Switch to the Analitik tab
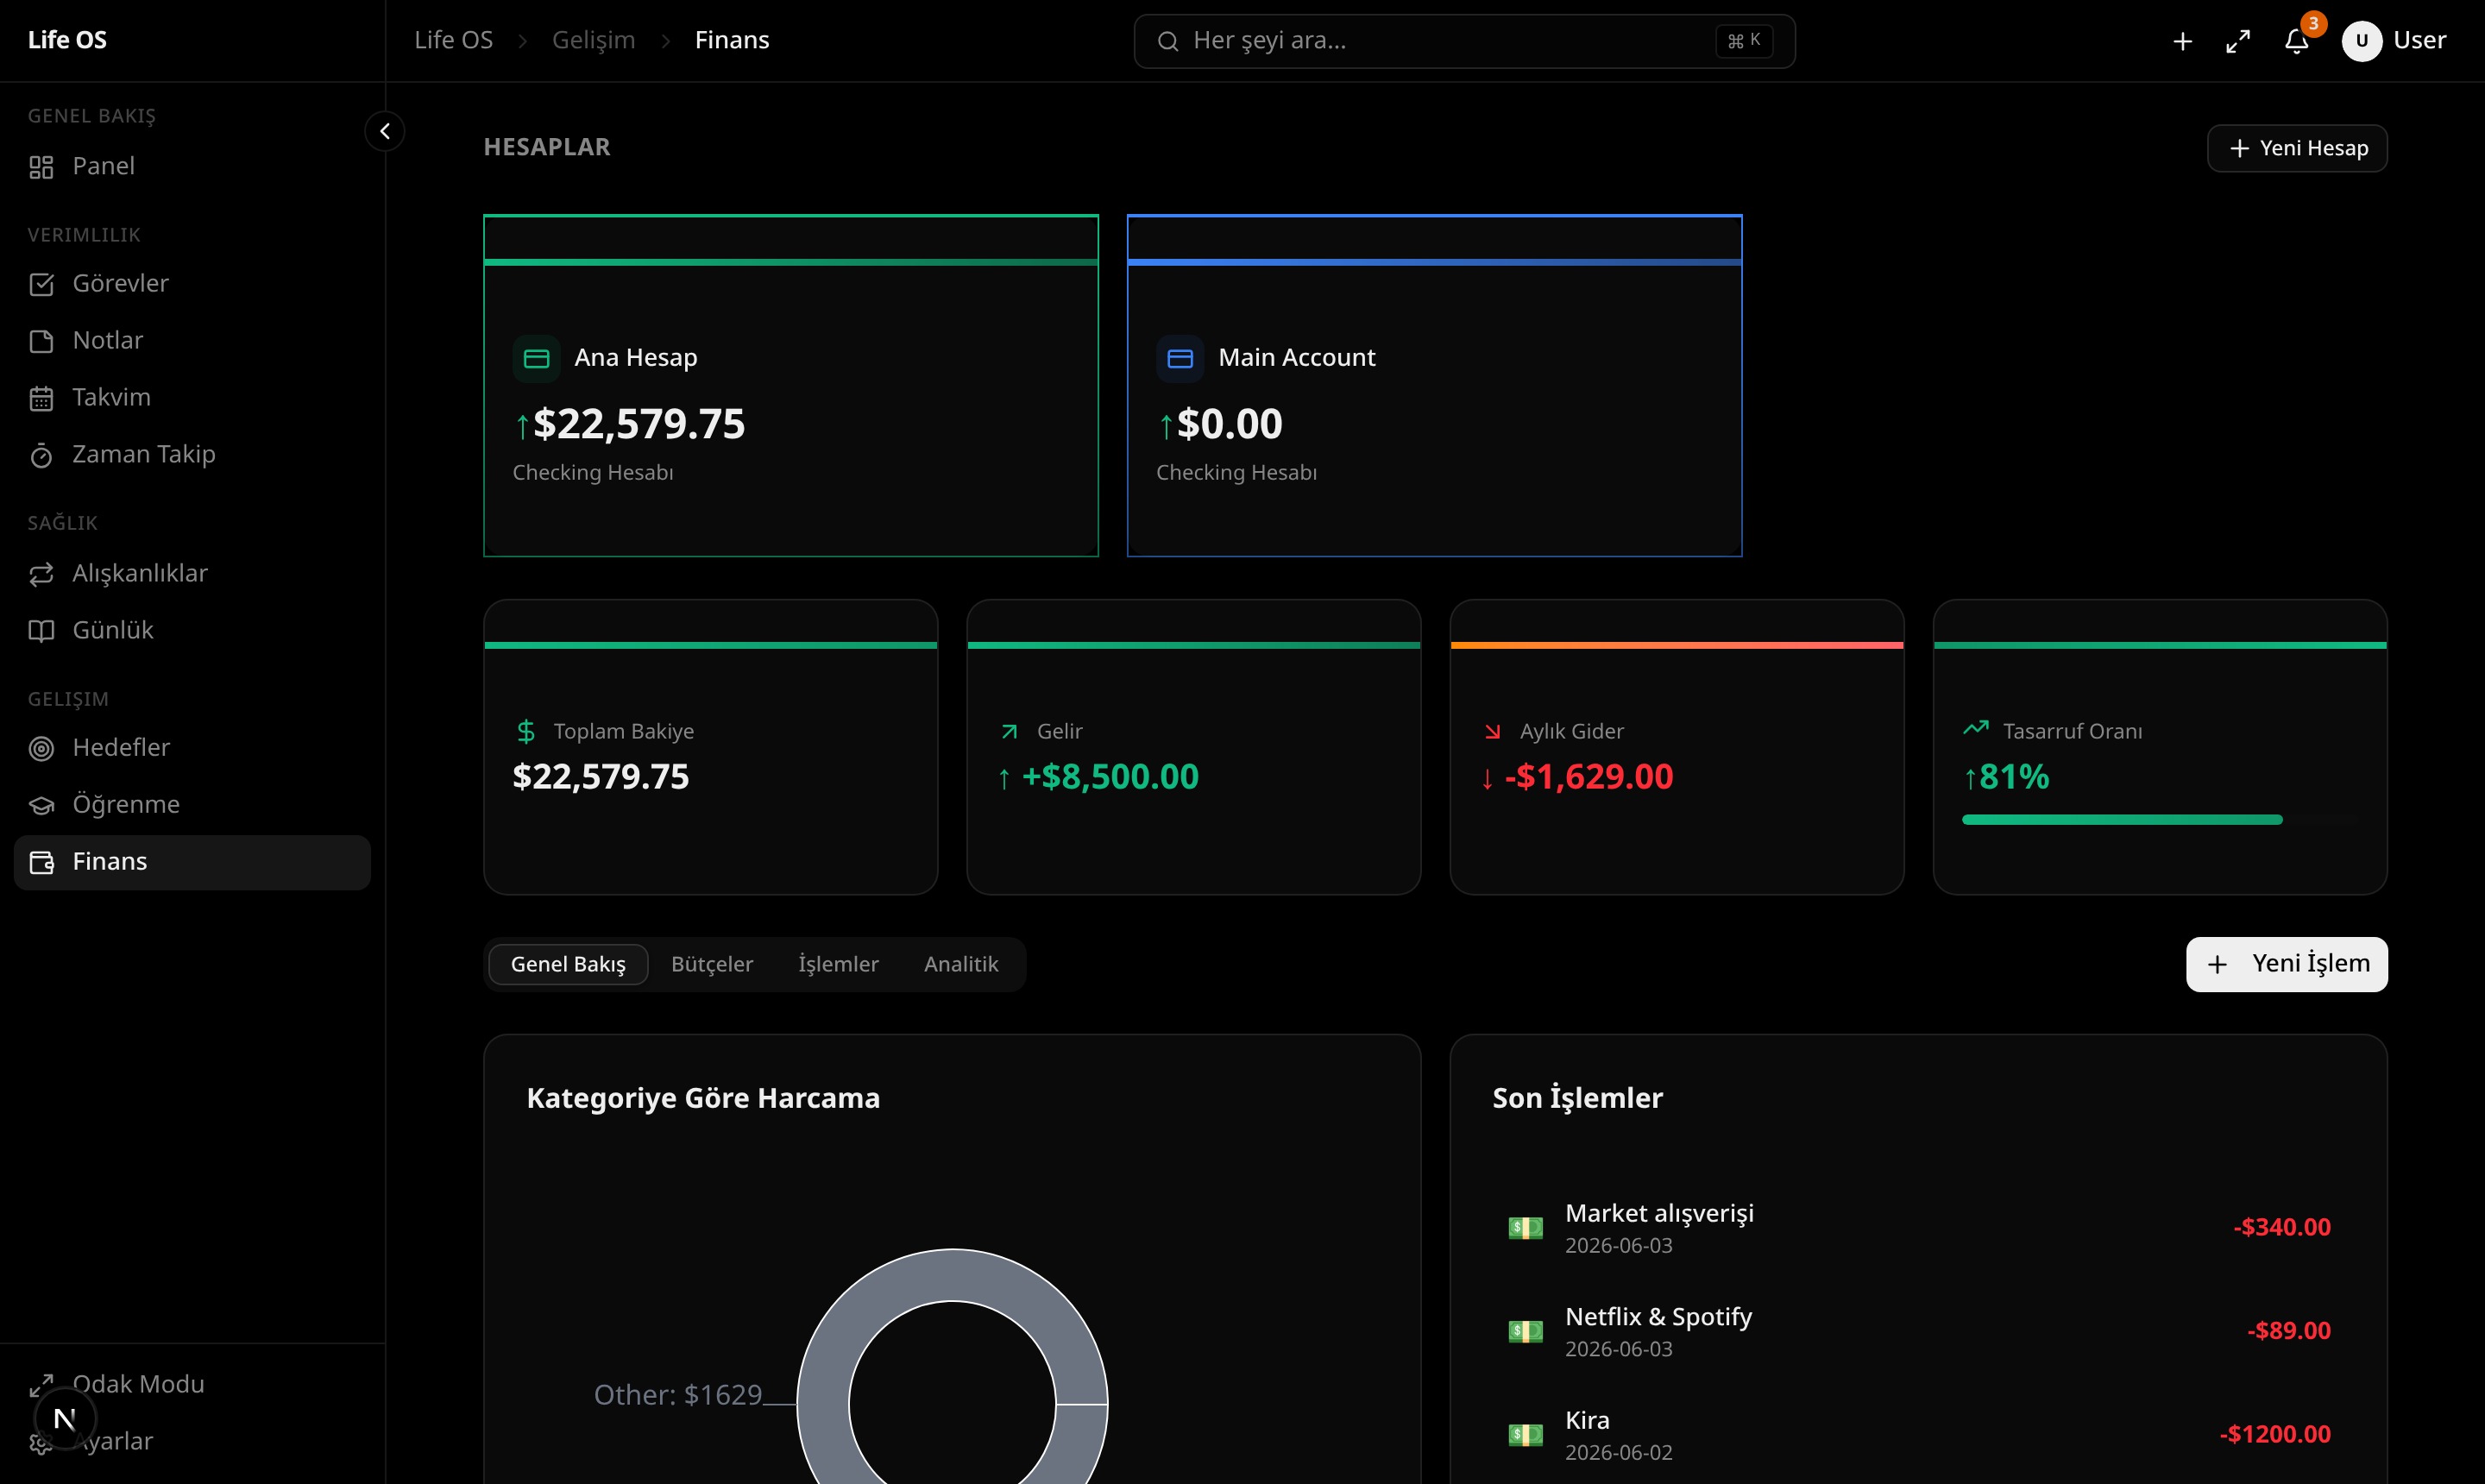This screenshot has height=1484, width=2485. [961, 964]
